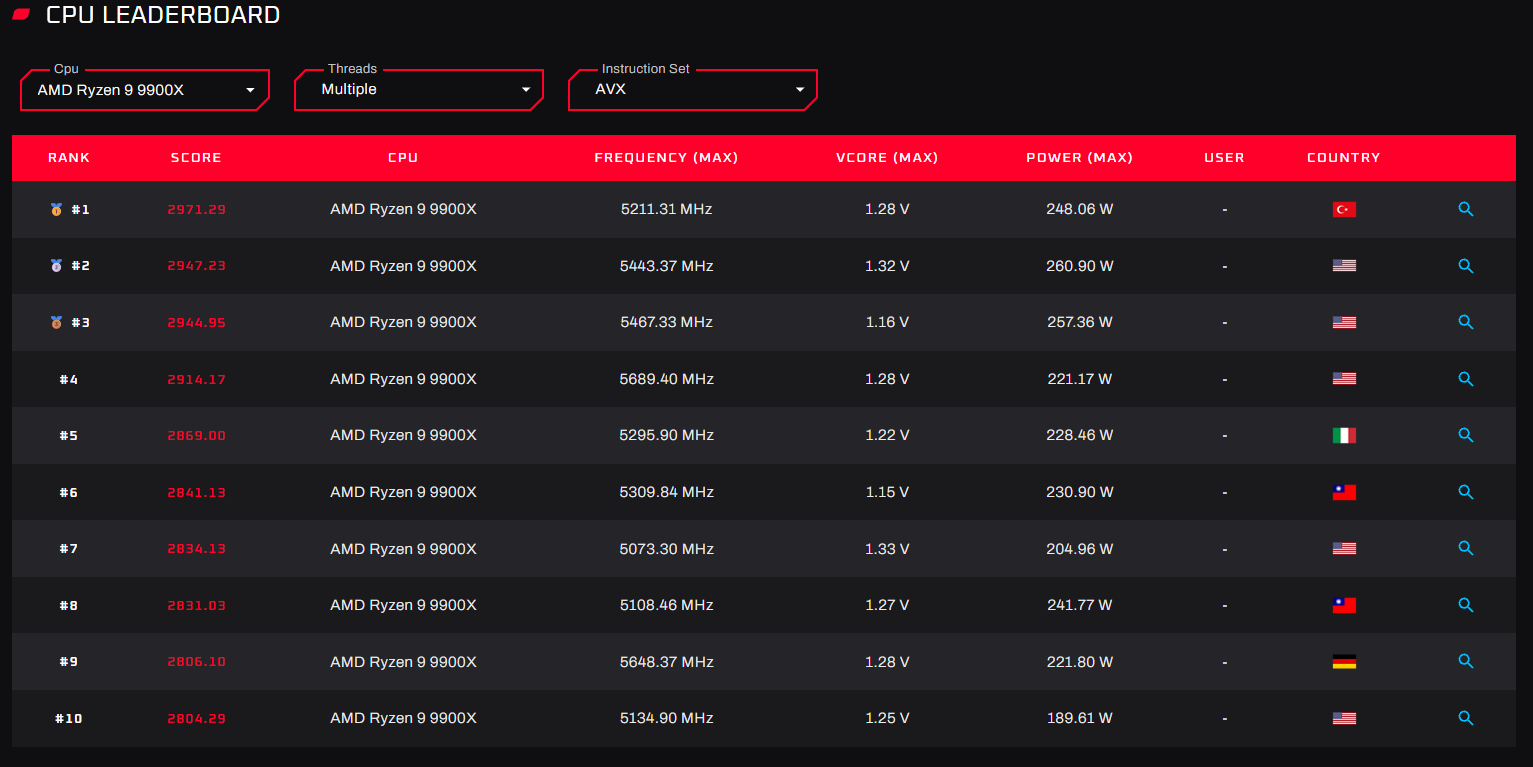Click the Turkey flag in rank #1 row

[x=1344, y=209]
